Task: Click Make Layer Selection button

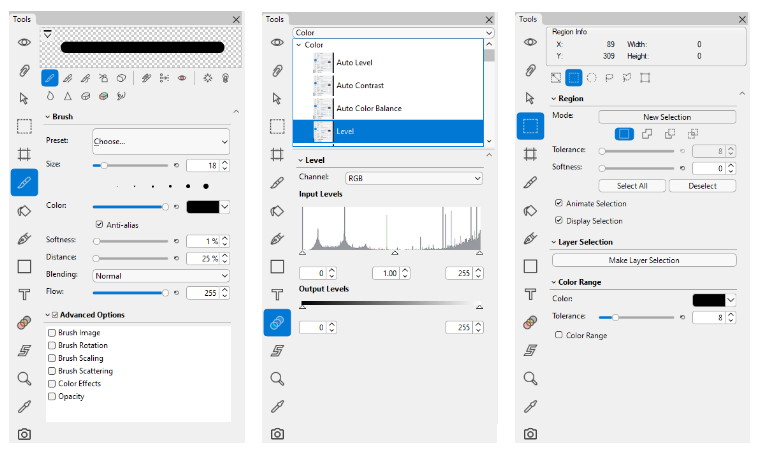Action: click(x=644, y=260)
